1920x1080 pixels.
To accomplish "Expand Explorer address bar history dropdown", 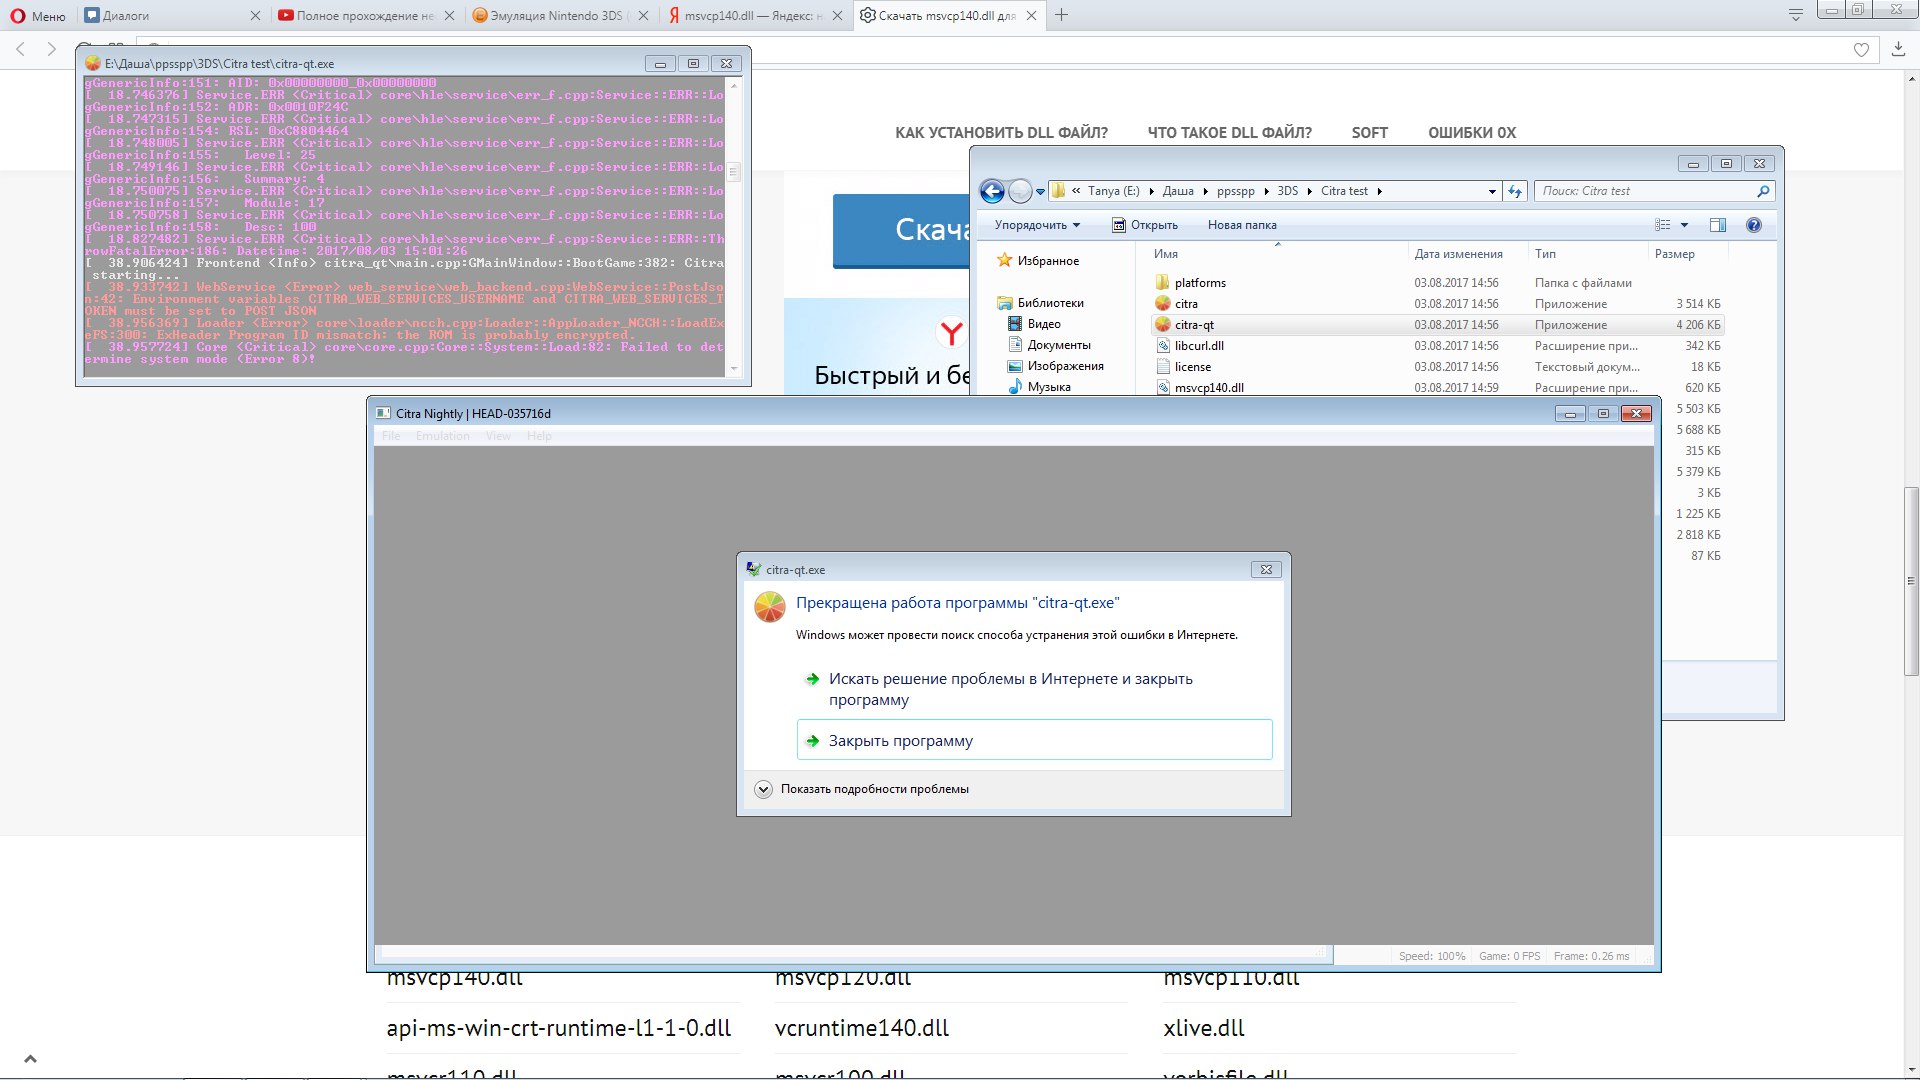I will point(1492,191).
